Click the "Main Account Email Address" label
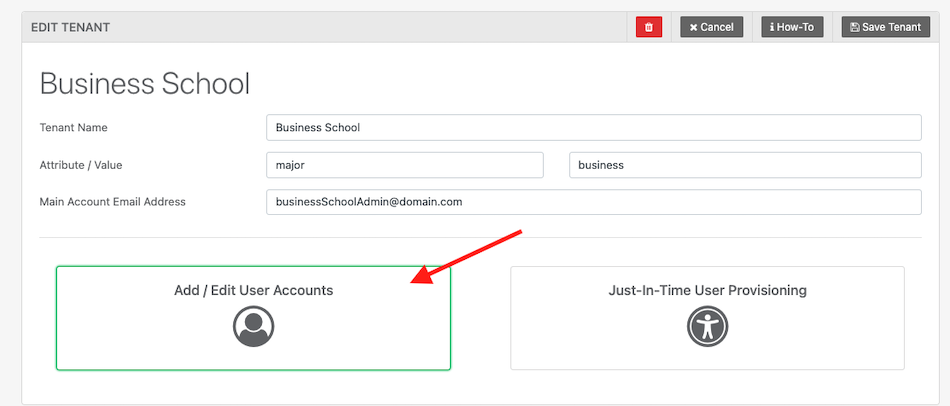Viewport: 950px width, 406px height. click(x=112, y=202)
